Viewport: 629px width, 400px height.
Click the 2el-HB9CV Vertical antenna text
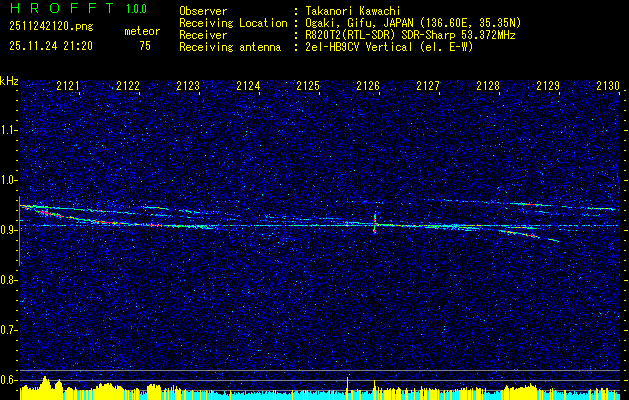[390, 47]
